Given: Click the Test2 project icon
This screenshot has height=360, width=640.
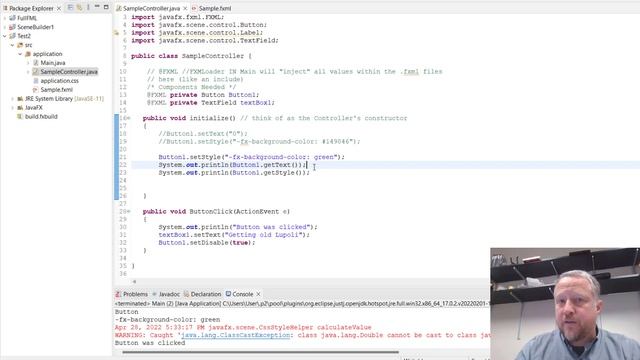Looking at the screenshot, I should (13, 36).
